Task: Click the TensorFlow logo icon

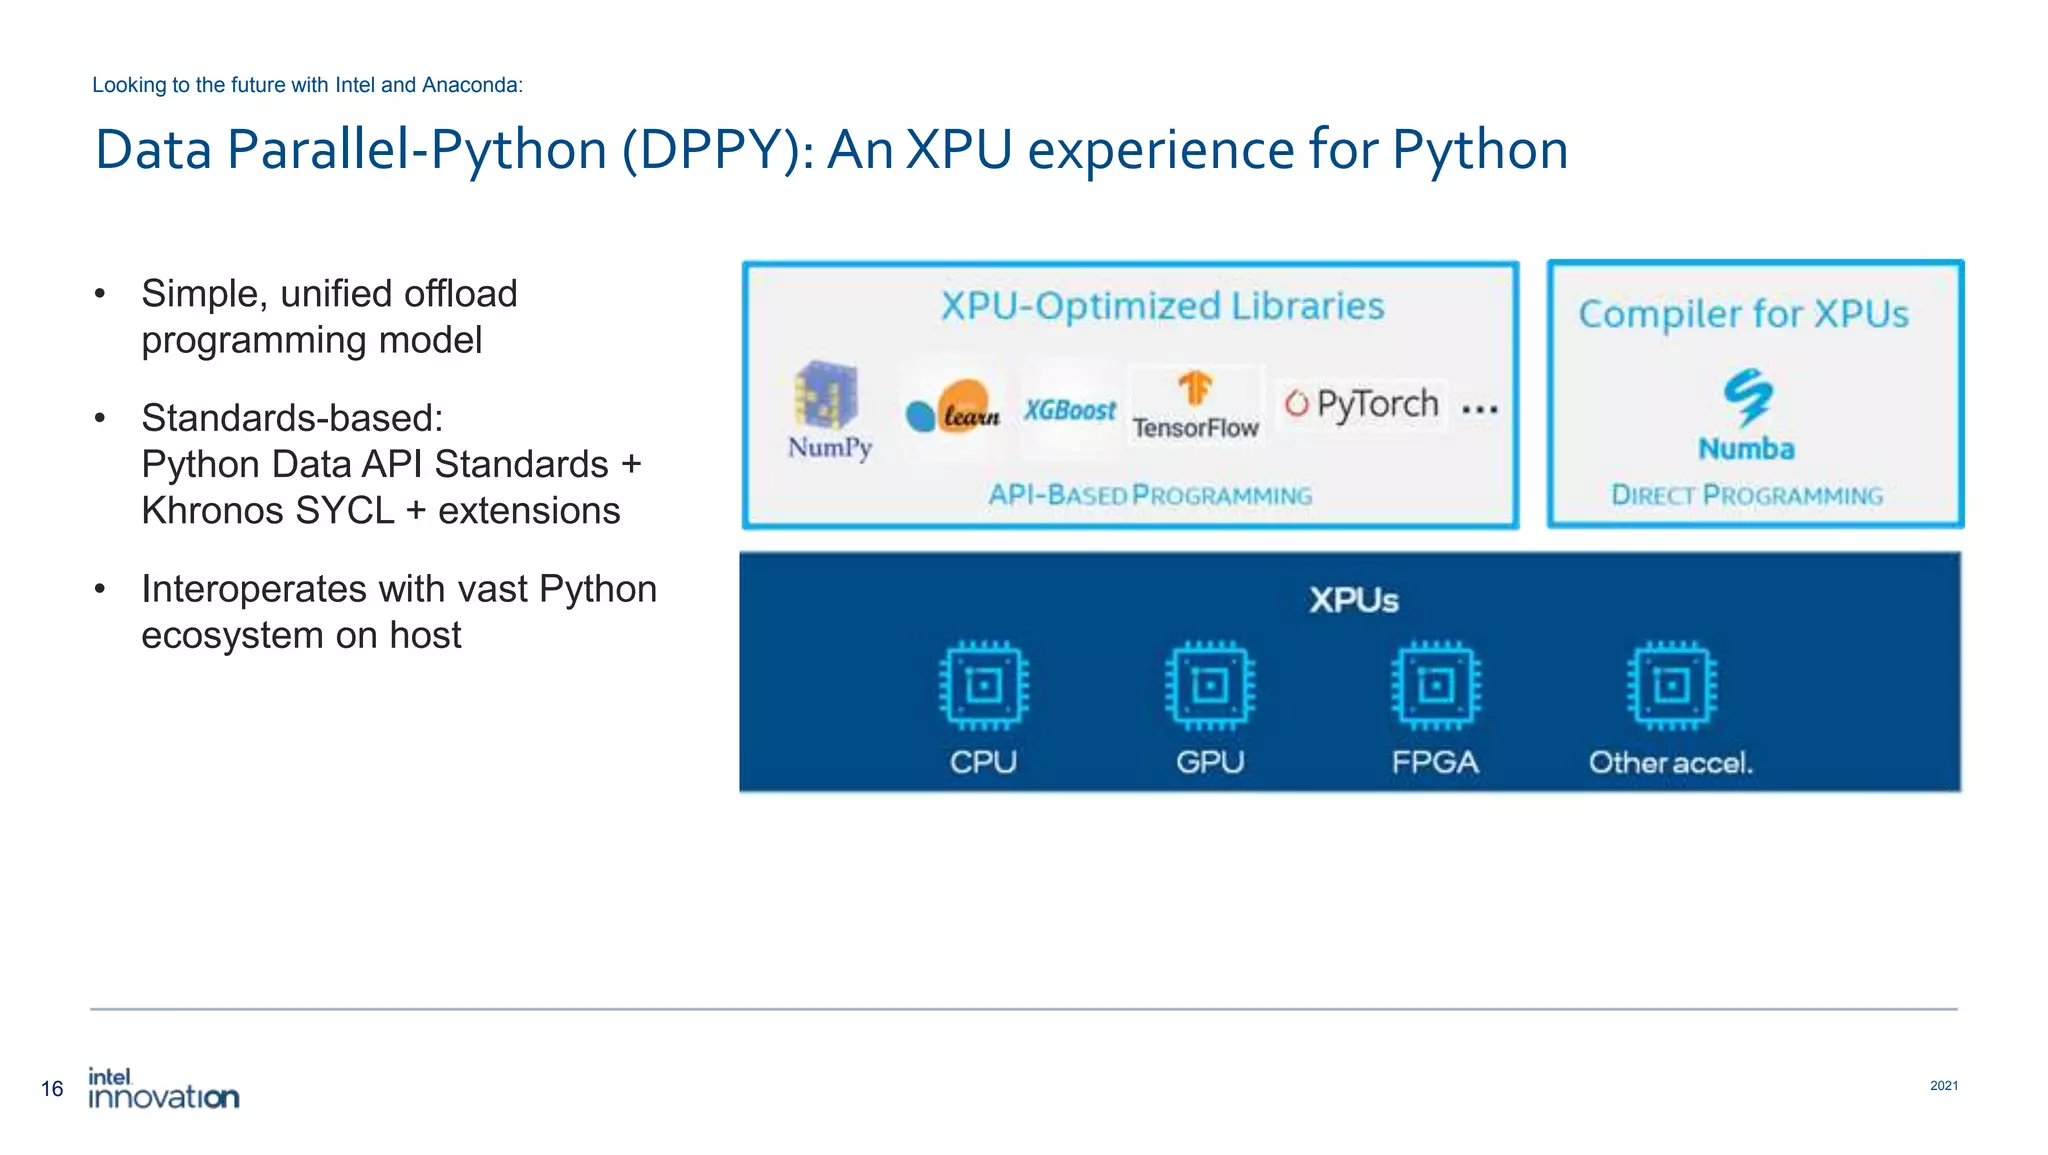Action: tap(1194, 389)
